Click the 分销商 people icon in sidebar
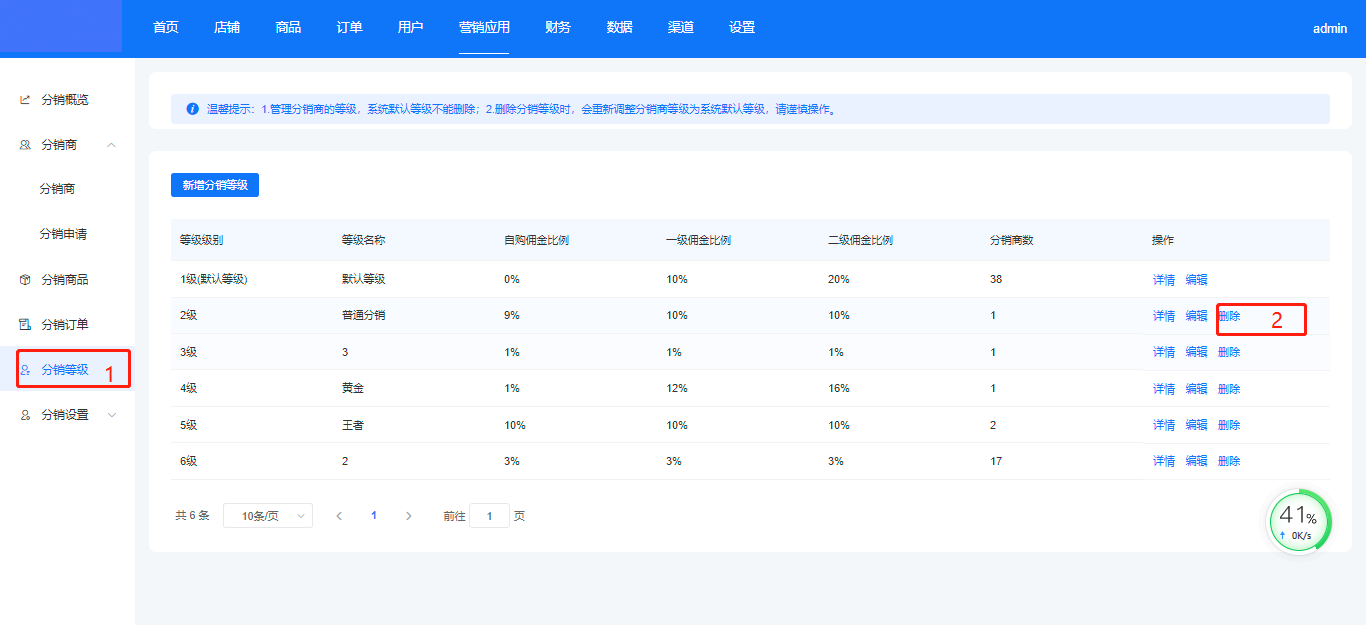Screen dimensions: 1366x625 point(25,145)
